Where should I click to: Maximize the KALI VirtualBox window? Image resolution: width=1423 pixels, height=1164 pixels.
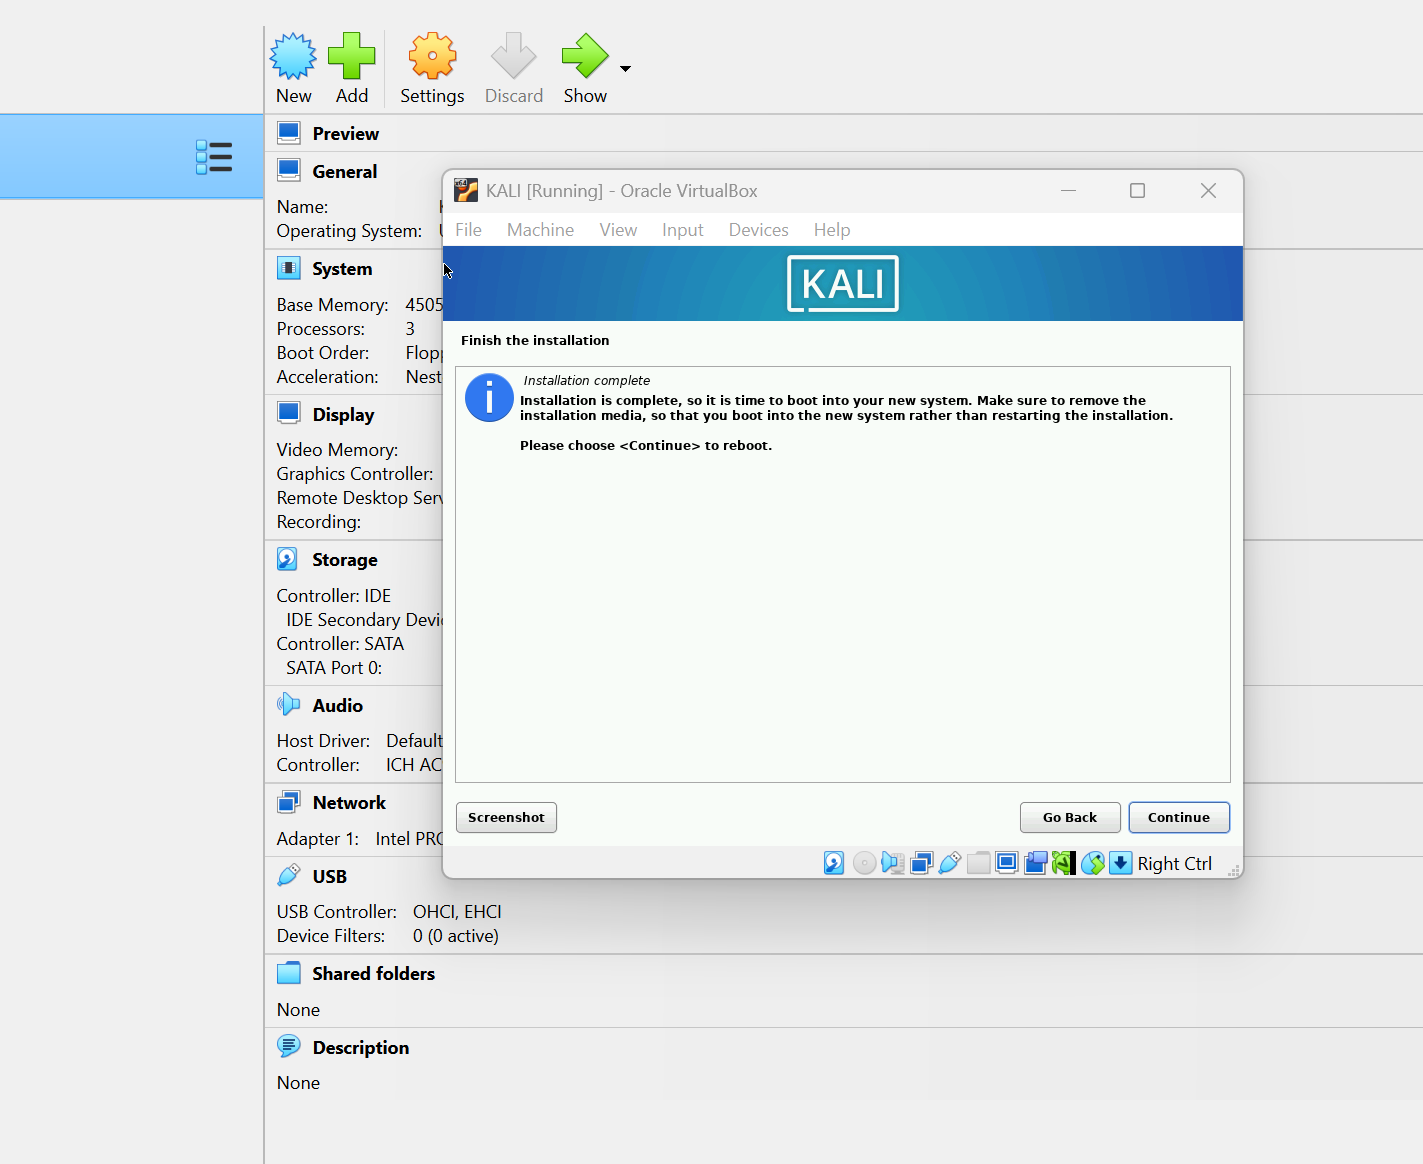(1137, 190)
